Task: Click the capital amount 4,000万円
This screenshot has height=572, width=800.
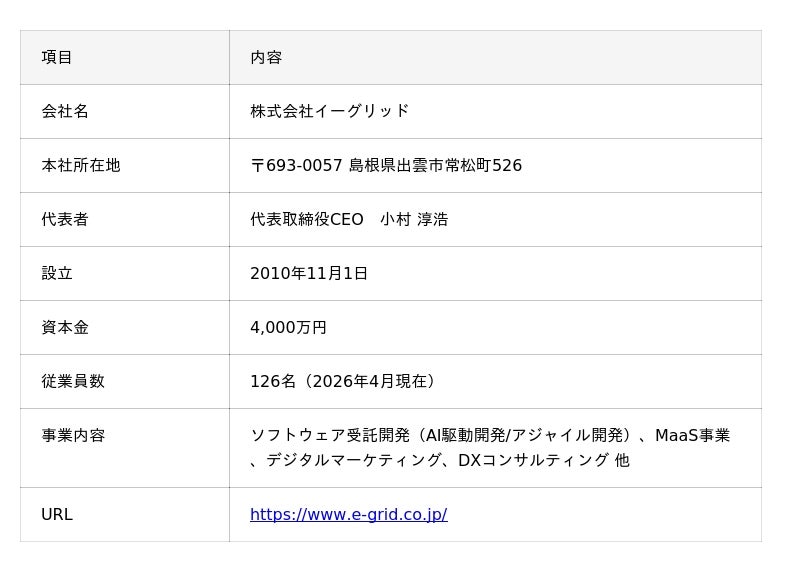Action: tap(288, 327)
